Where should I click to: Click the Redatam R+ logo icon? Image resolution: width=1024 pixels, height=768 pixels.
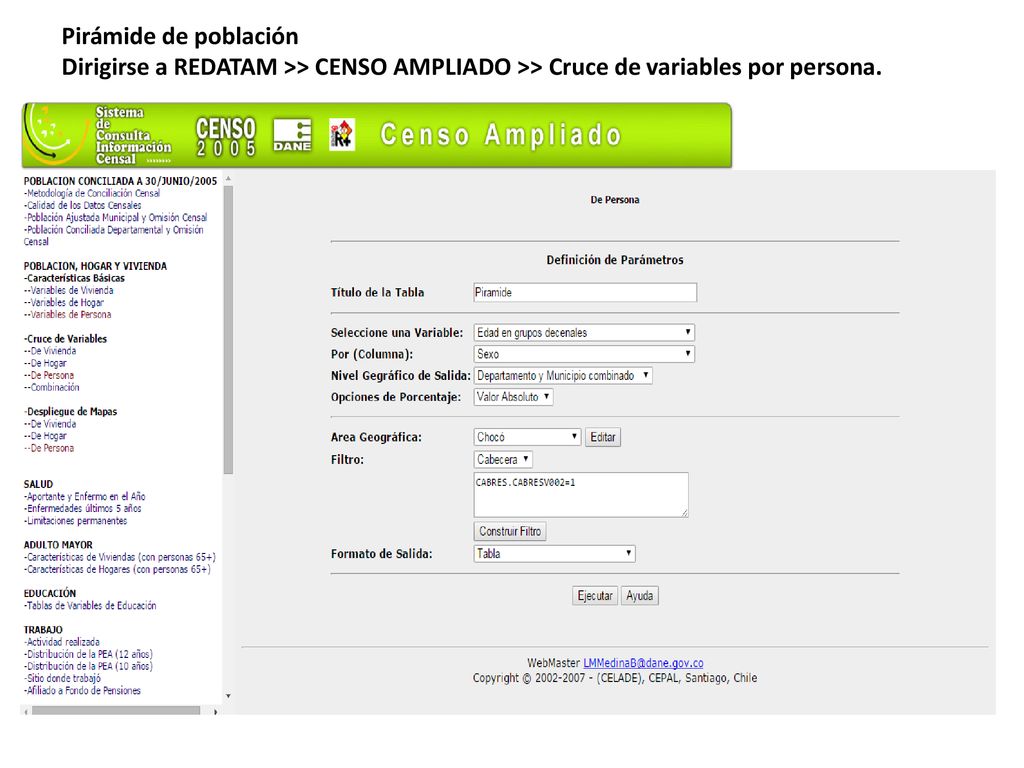[342, 135]
